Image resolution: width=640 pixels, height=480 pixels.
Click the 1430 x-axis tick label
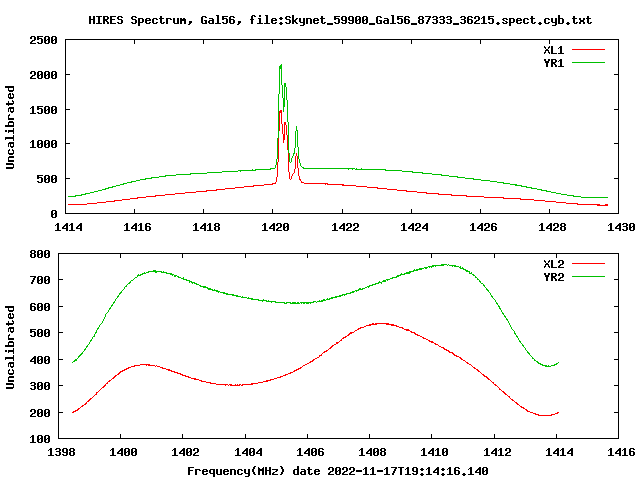[621, 227]
